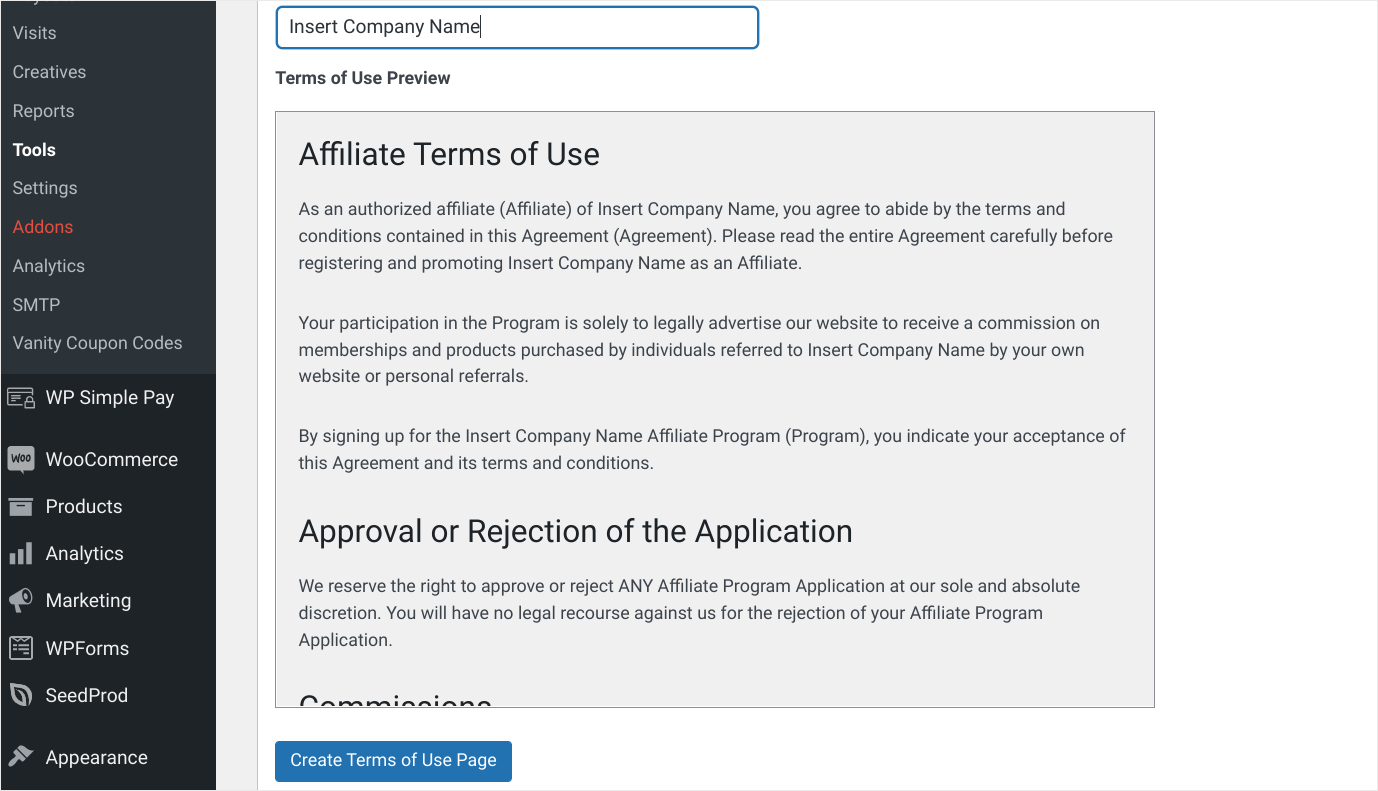Click the WooCommerce logo icon

21,460
